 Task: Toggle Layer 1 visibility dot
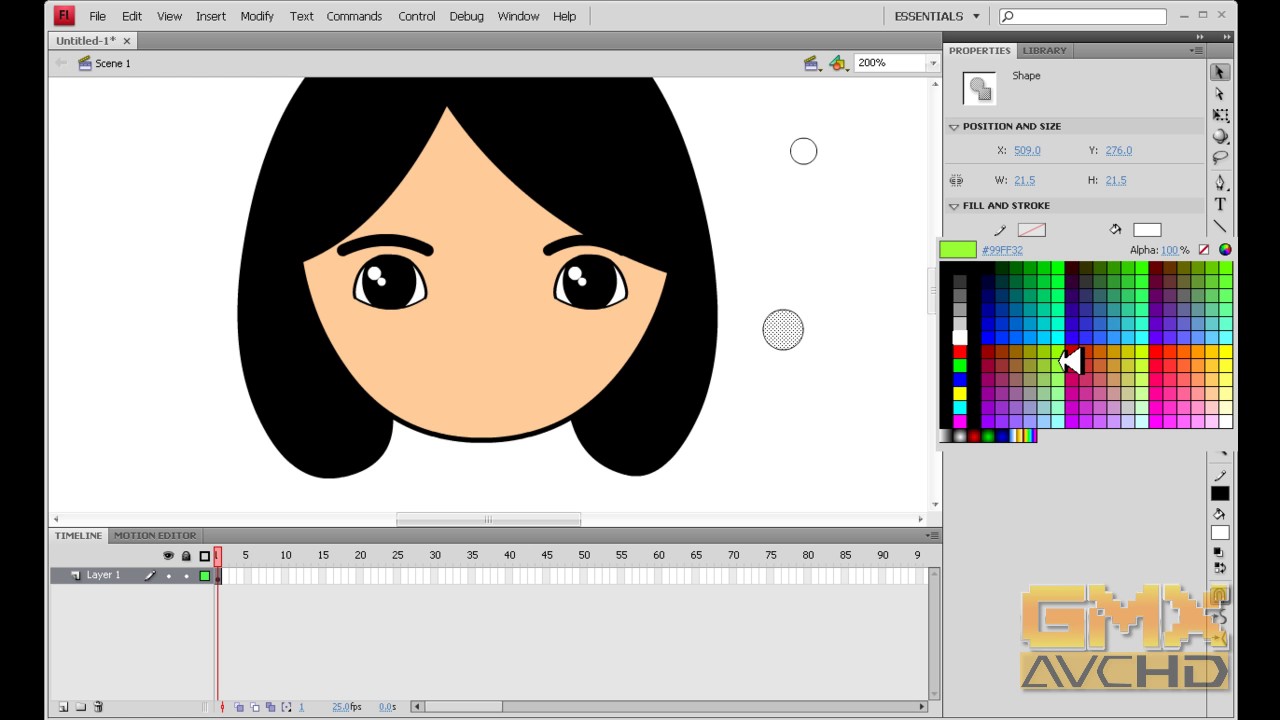[x=168, y=576]
